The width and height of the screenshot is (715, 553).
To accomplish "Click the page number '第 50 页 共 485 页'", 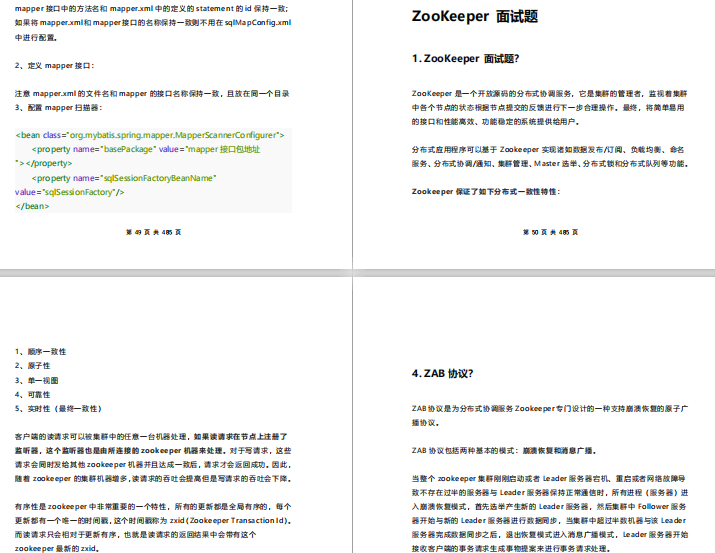I will [550, 232].
